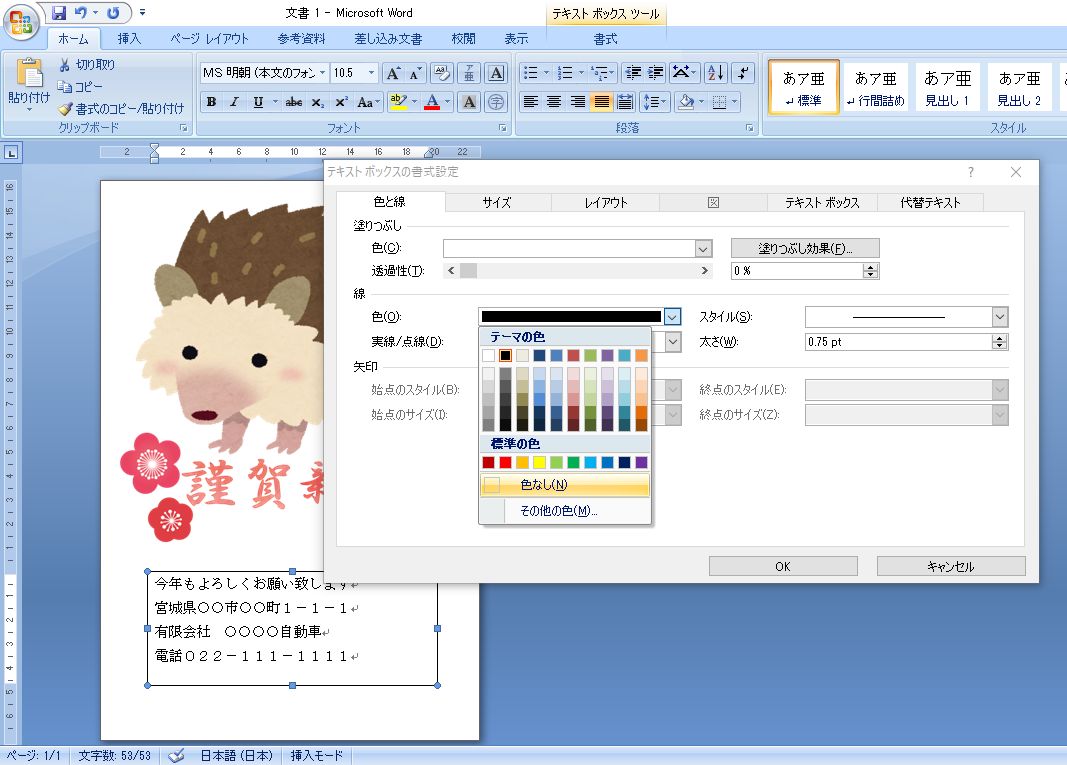Image resolution: width=1067 pixels, height=765 pixels.
Task: Open the font size 10.5 dropdown
Action: 372,73
